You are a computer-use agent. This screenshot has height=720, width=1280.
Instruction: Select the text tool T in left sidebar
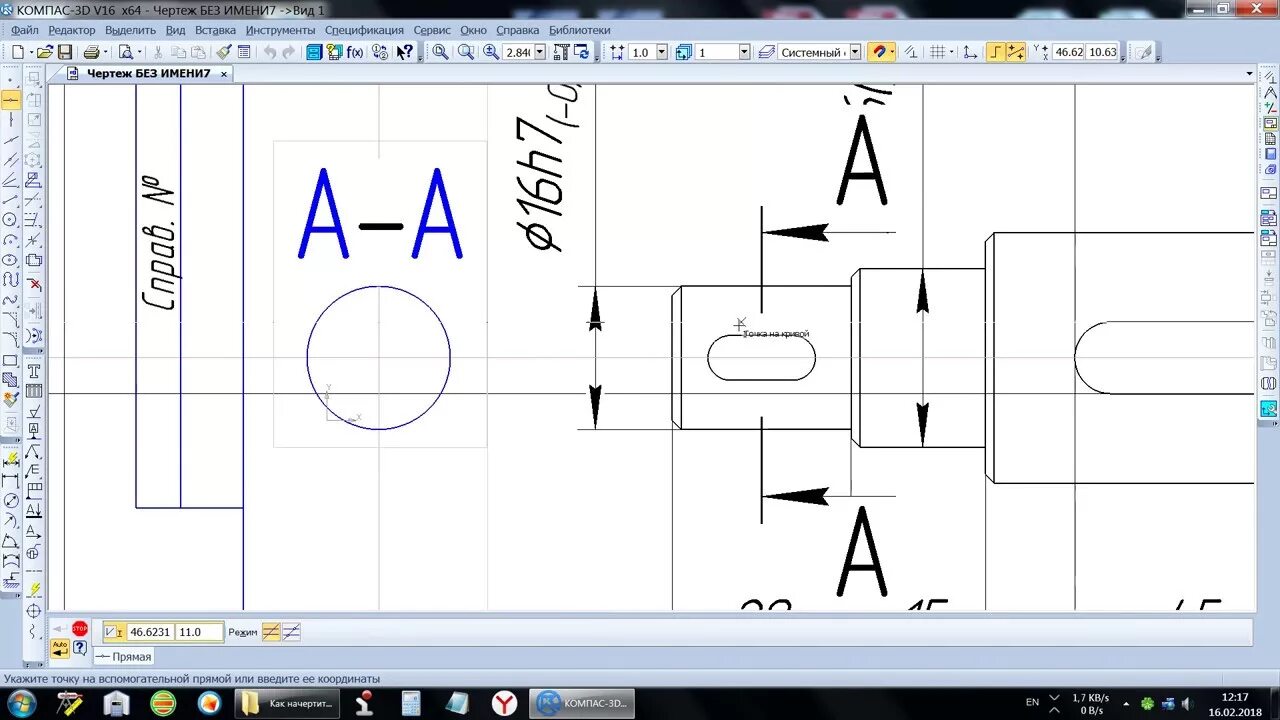pos(34,370)
